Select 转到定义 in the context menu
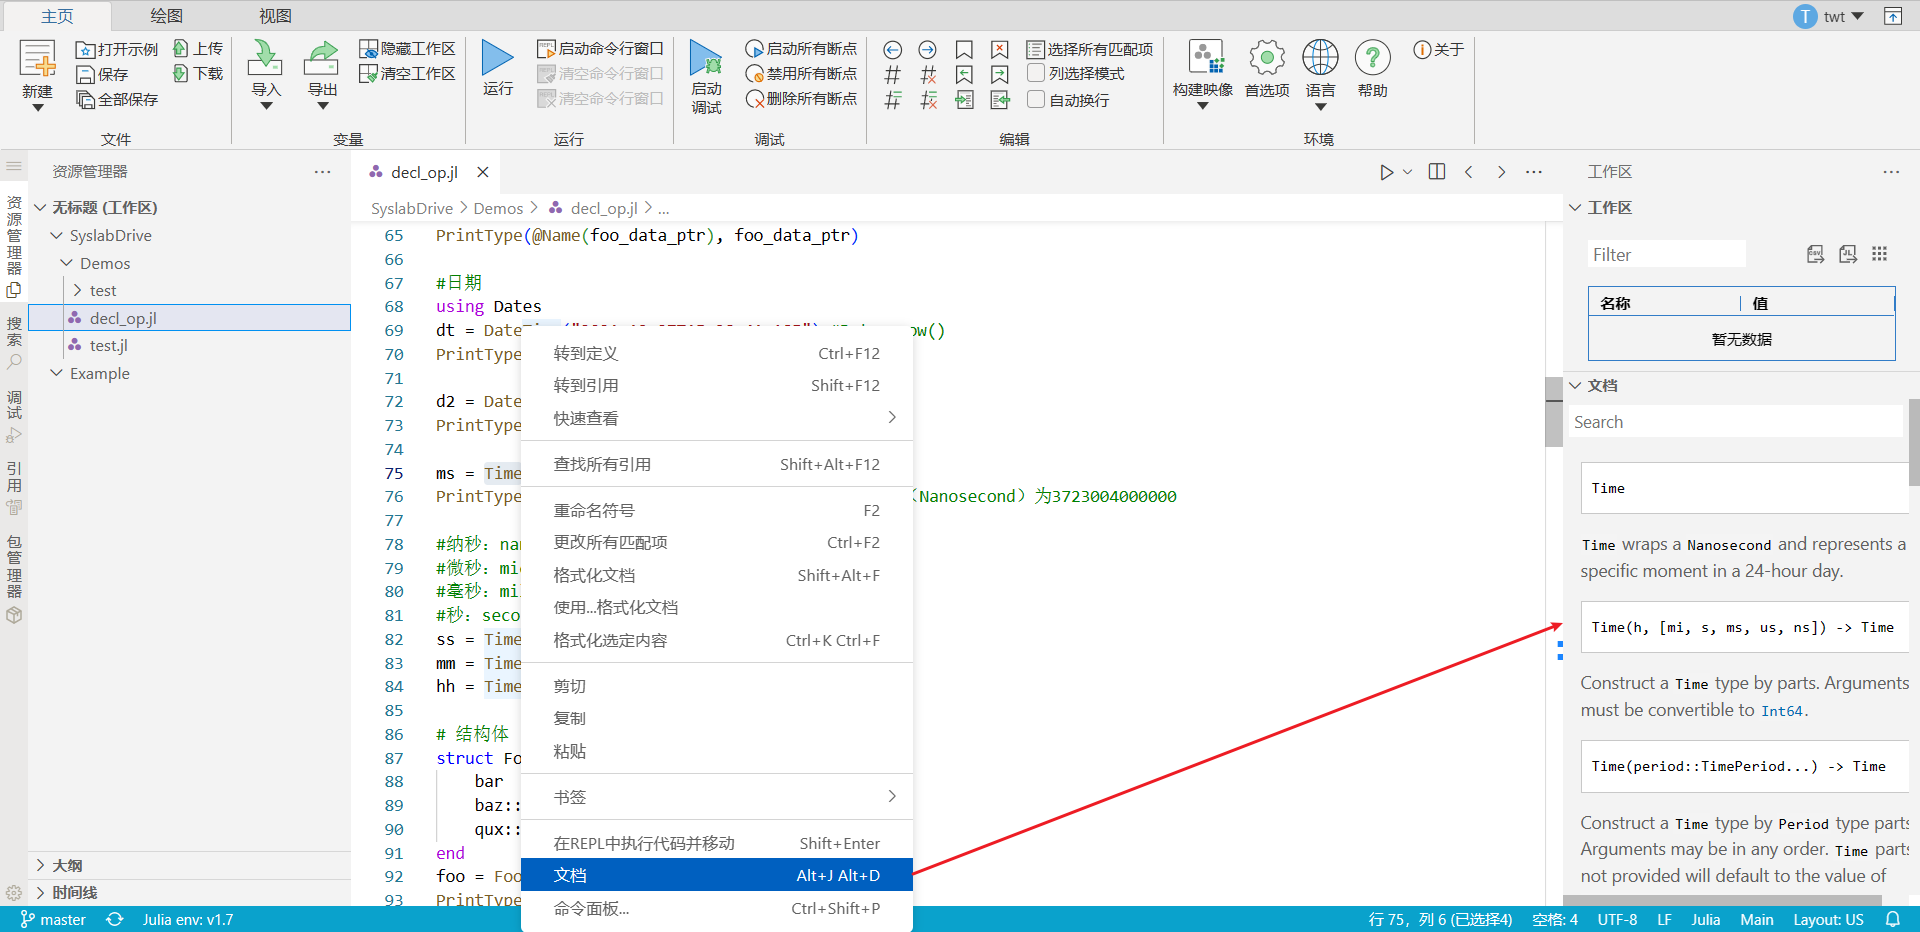This screenshot has height=932, width=1920. pyautogui.click(x=717, y=354)
